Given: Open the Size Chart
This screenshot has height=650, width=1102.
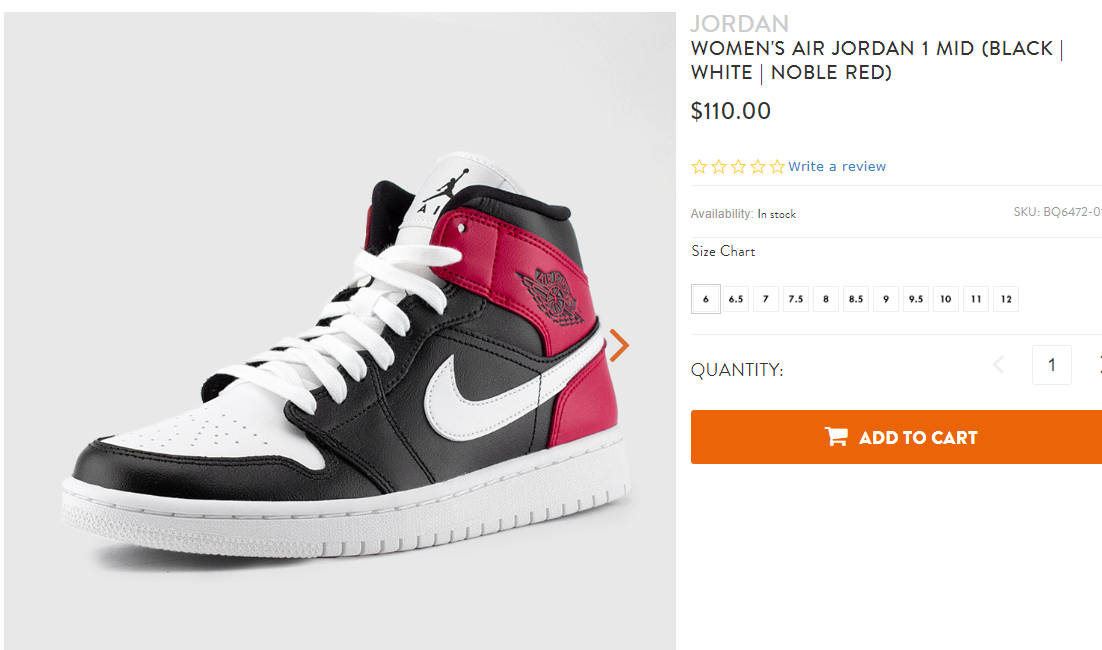Looking at the screenshot, I should [723, 251].
